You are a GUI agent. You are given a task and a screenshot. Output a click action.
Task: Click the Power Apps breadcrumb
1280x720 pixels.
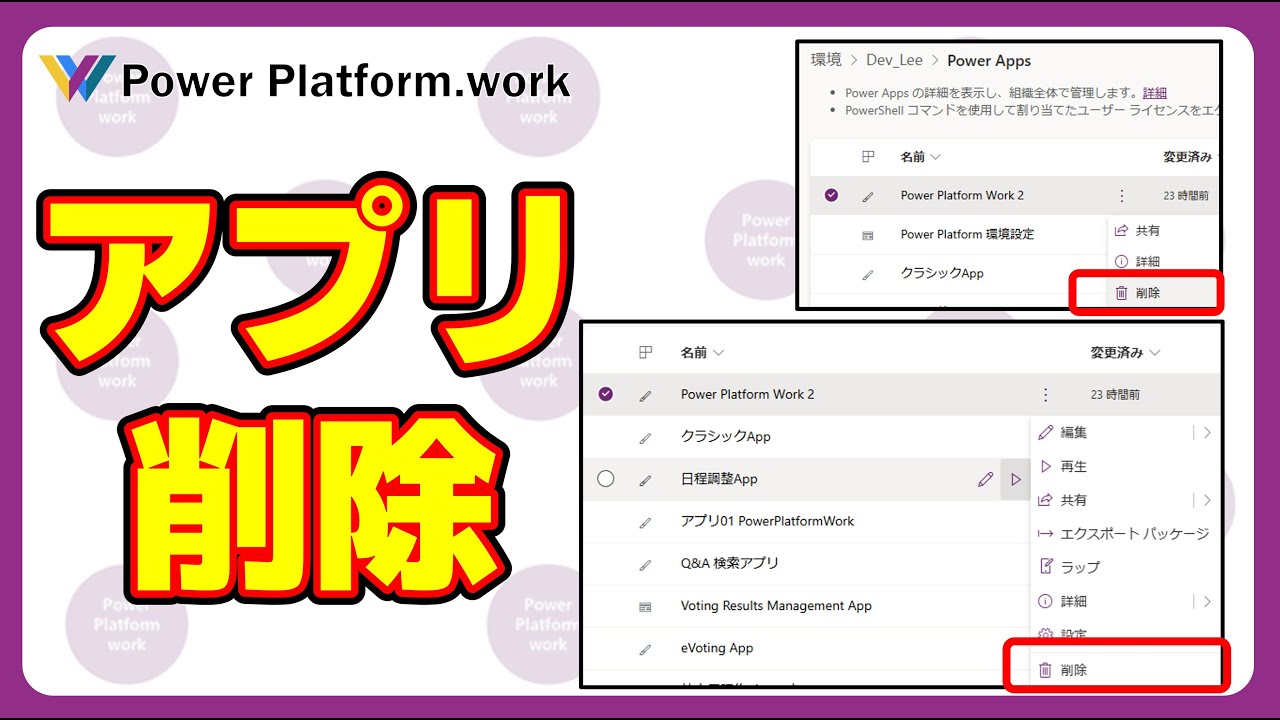(x=989, y=60)
